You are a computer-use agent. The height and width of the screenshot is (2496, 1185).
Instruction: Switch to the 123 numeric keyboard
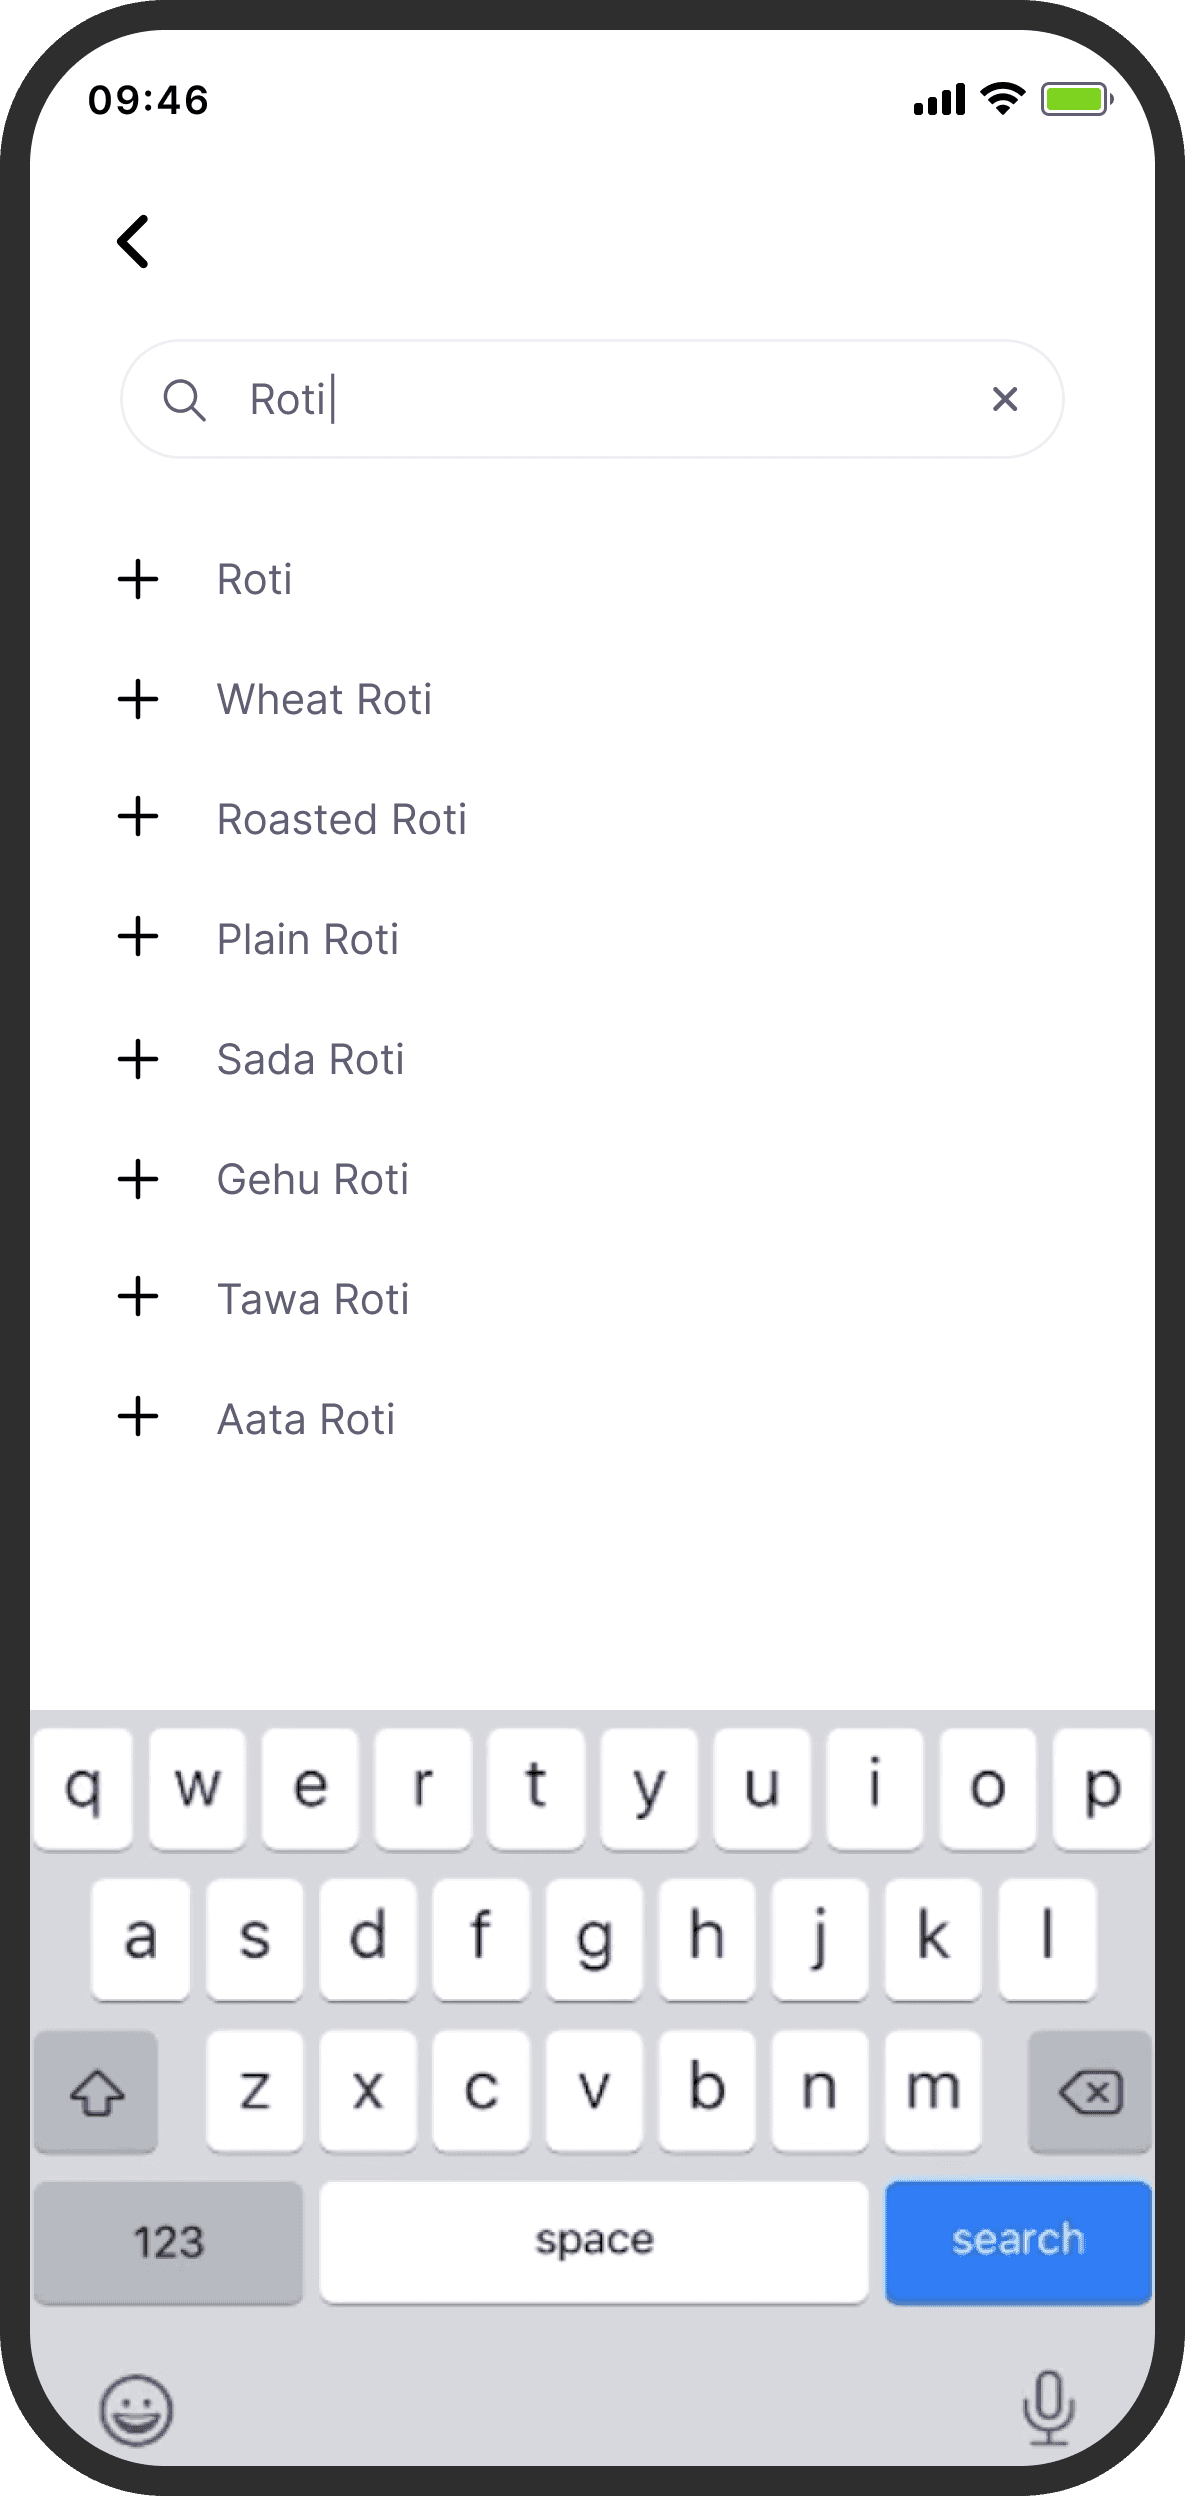[168, 2241]
